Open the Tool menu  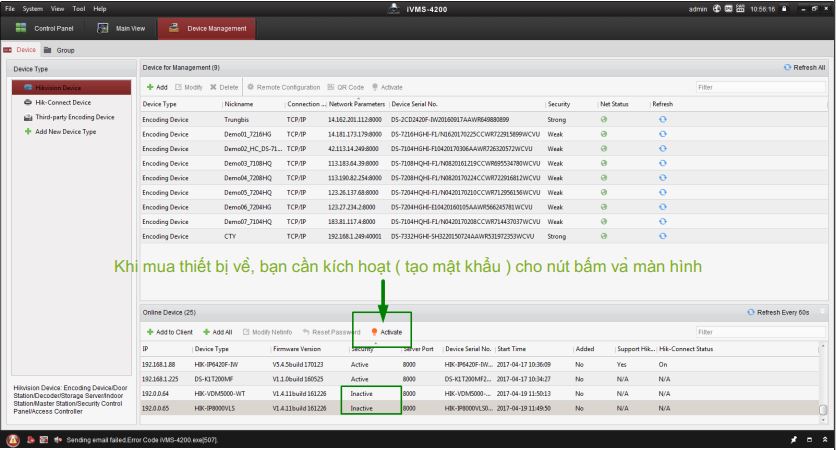[x=79, y=9]
